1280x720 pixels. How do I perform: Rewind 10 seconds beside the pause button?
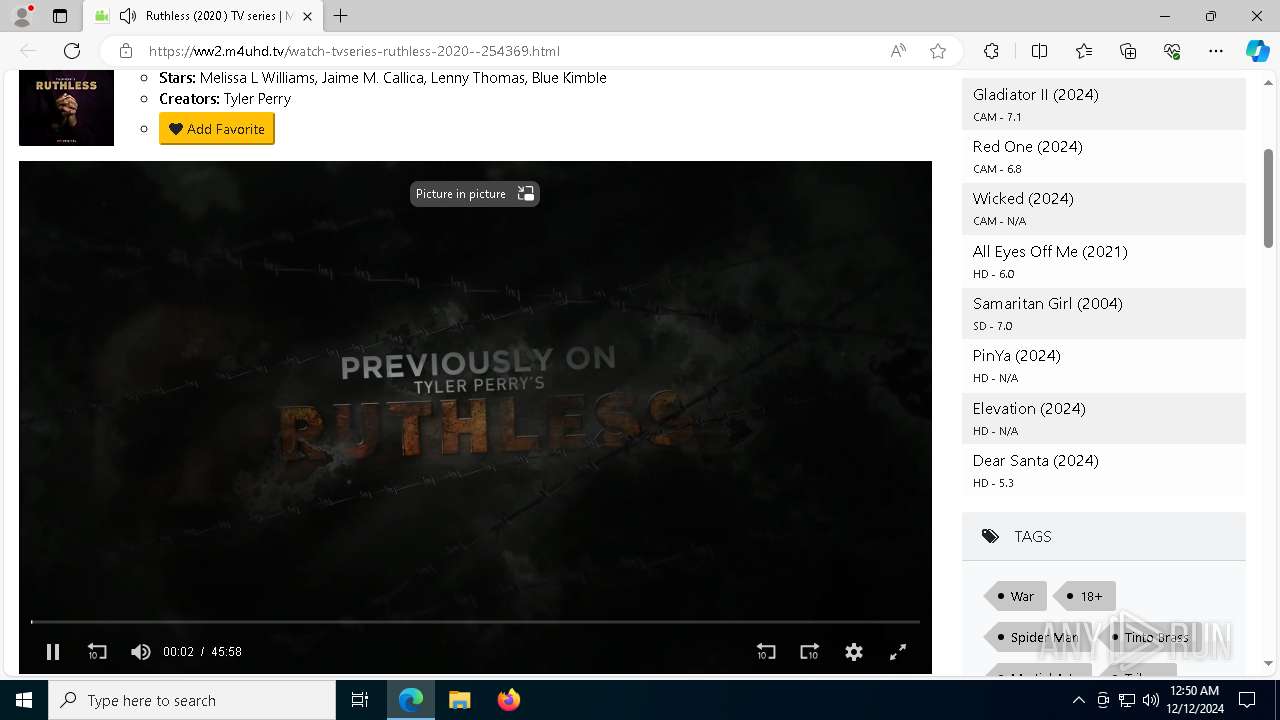pyautogui.click(x=97, y=652)
